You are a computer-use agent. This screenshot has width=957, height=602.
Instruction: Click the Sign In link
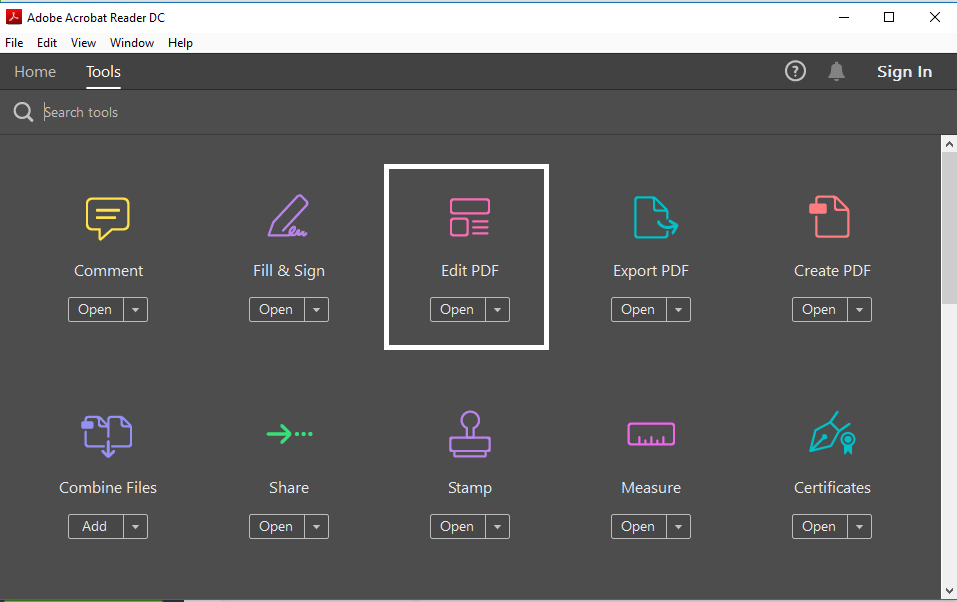tap(905, 71)
